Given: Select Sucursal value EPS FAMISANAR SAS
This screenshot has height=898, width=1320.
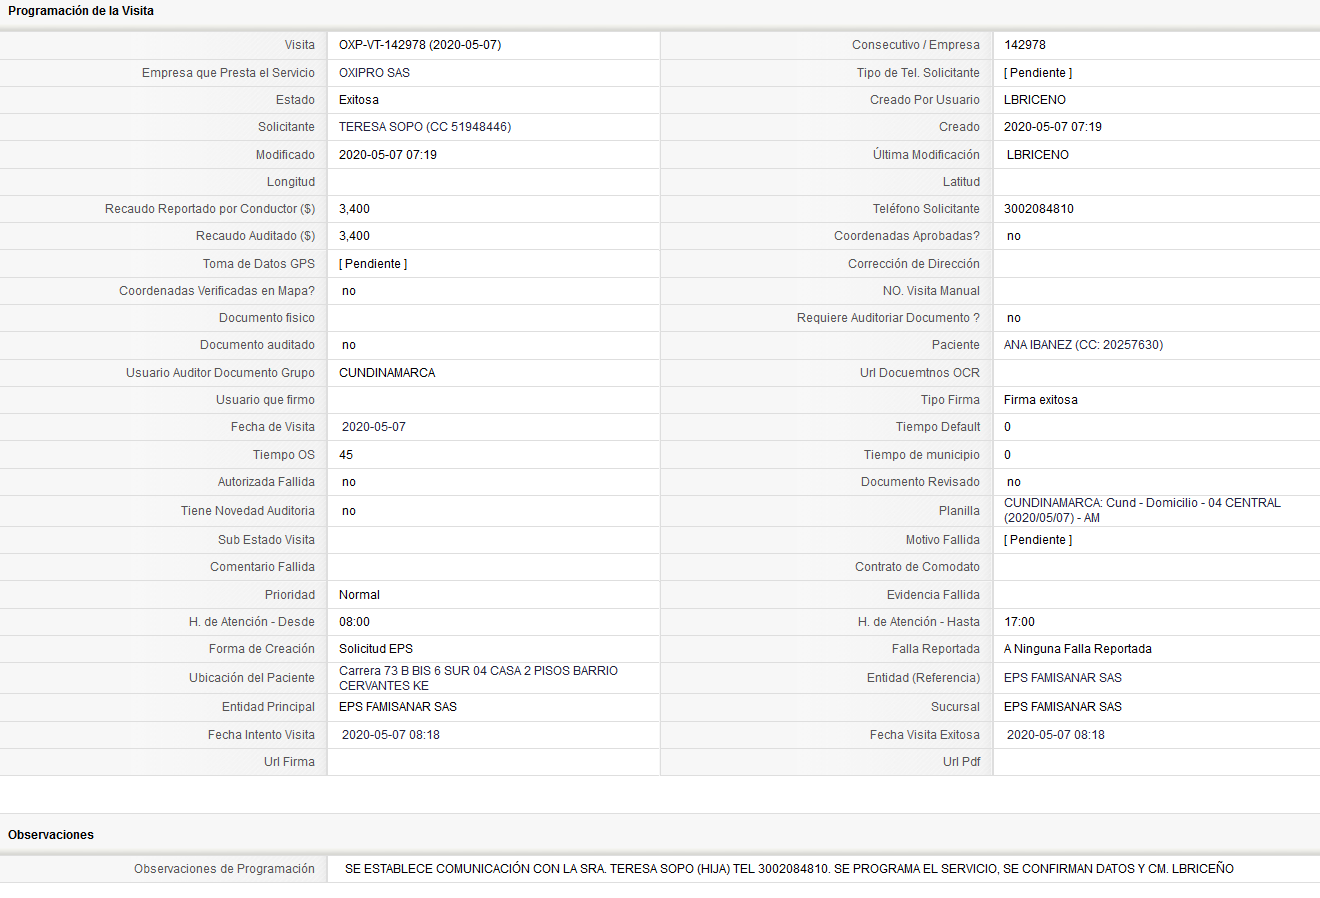Looking at the screenshot, I should pos(1063,707).
